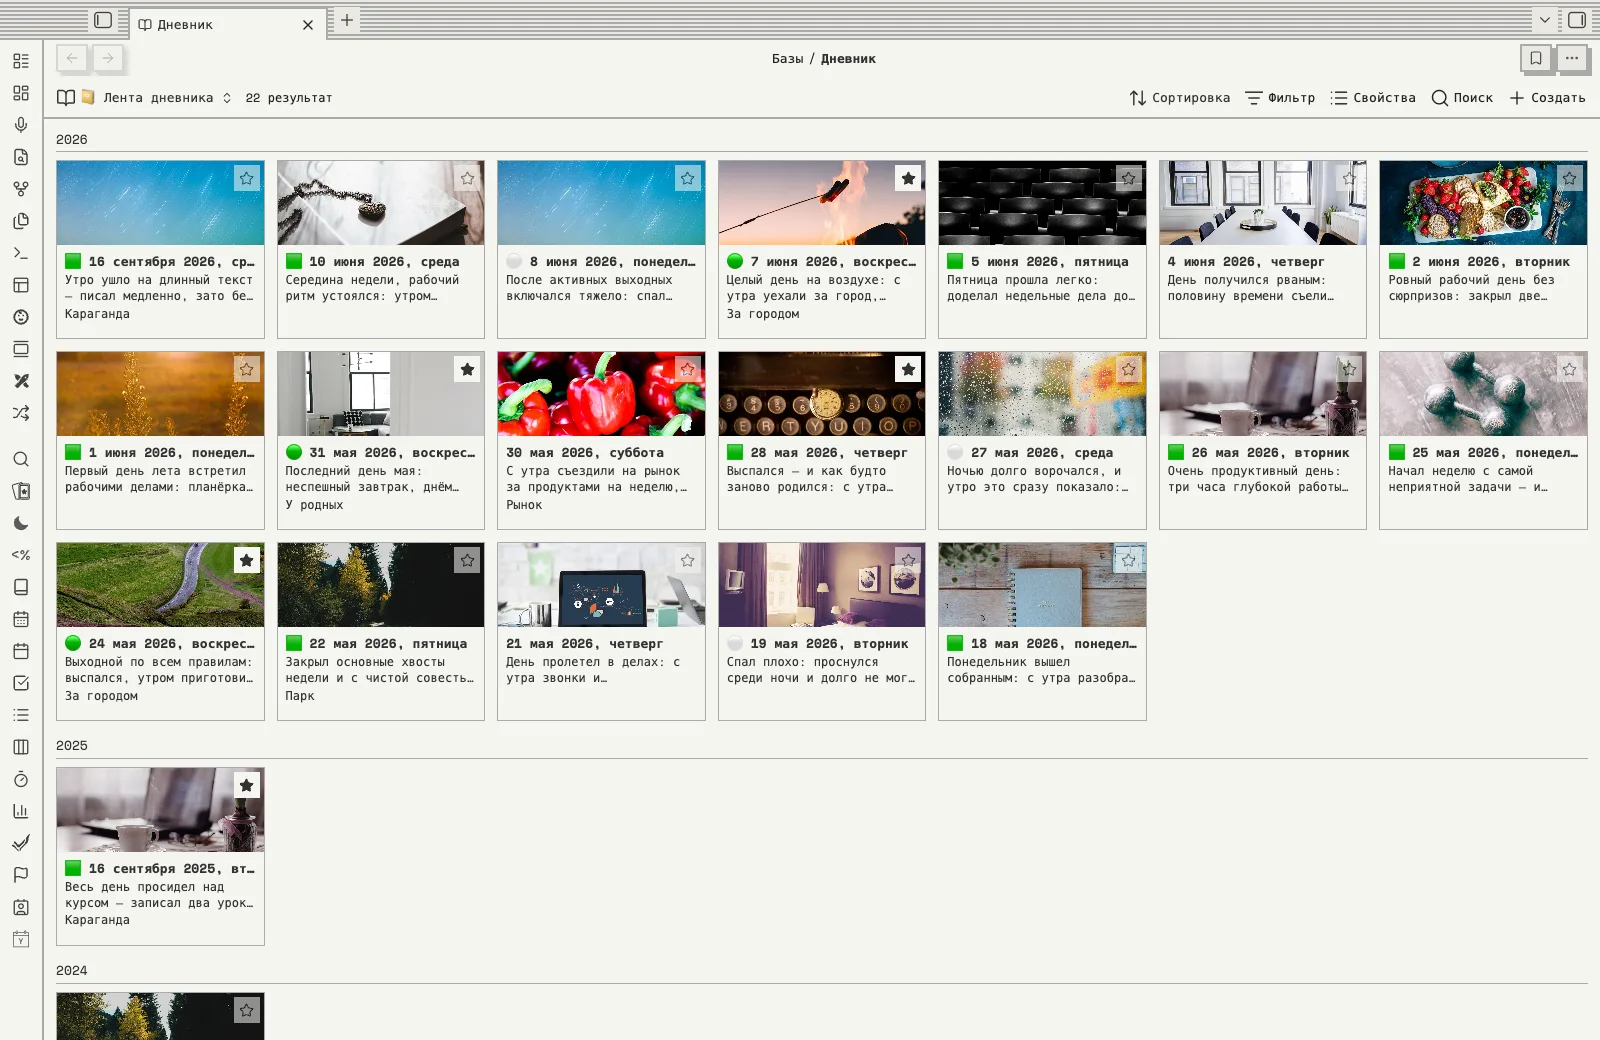Viewport: 1600px width, 1040px height.
Task: Click the green status circle on 24 мая 2026 card
Action: click(x=73, y=643)
